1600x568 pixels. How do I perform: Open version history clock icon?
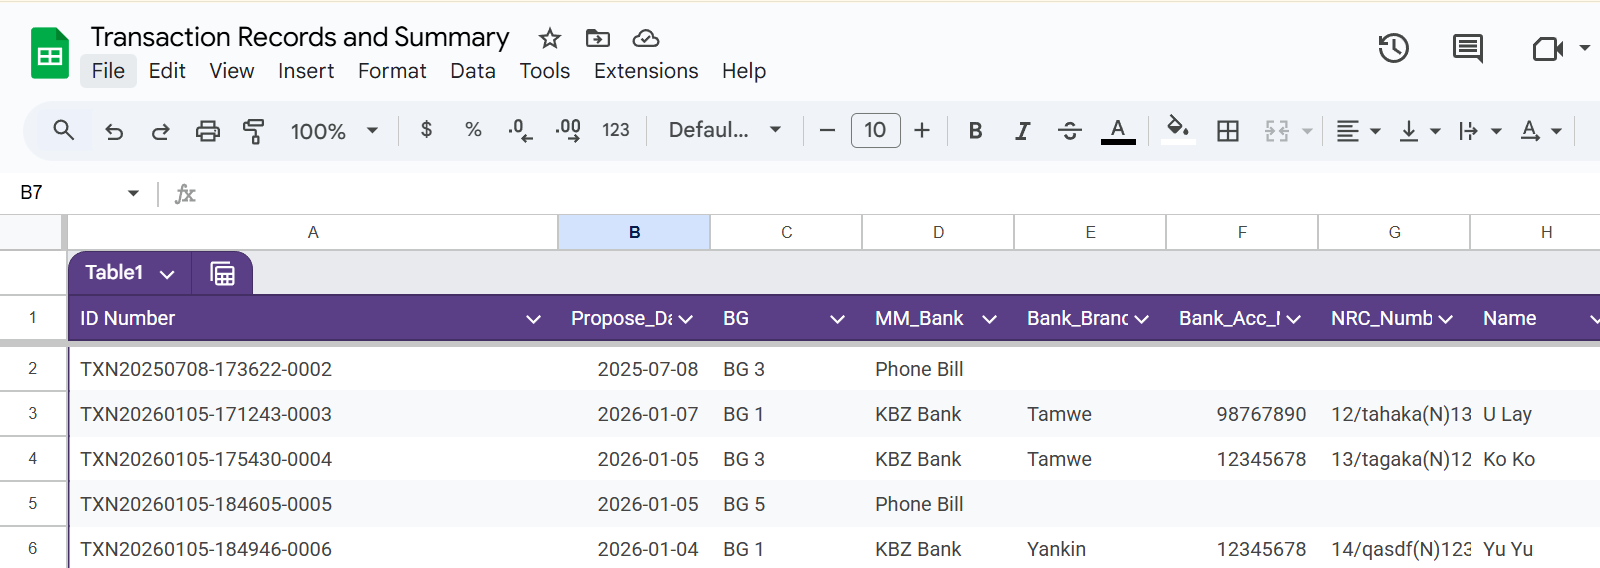click(1393, 48)
